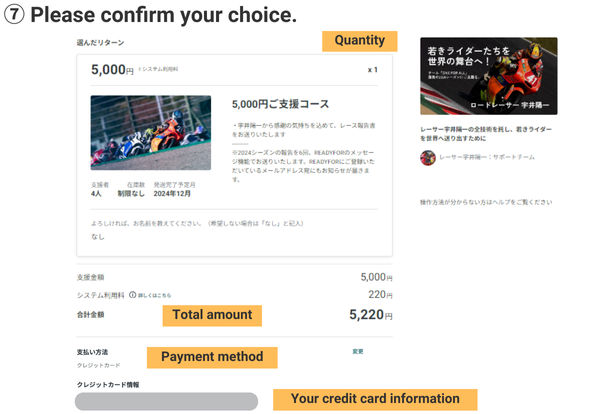
Task: Click the help text about 操作方法
Action: (486, 202)
